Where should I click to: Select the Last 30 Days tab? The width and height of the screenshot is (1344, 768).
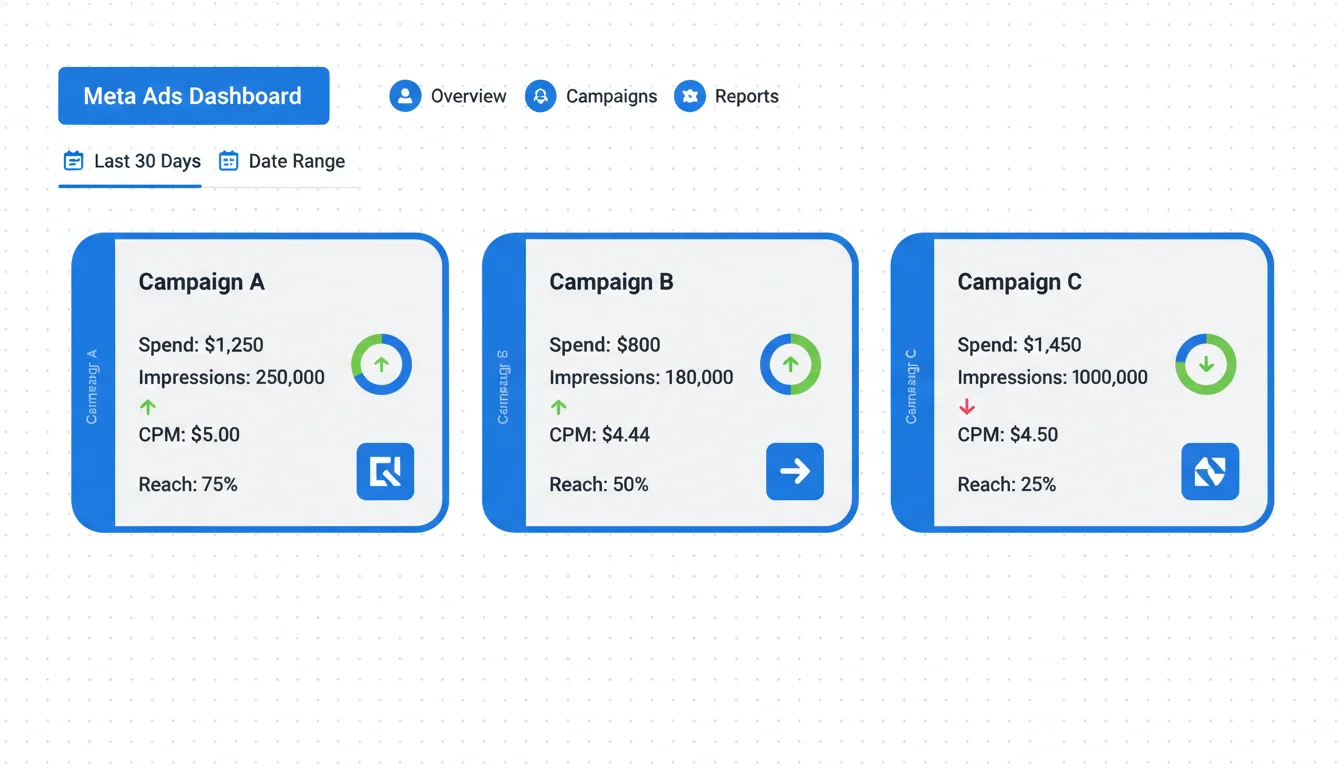pyautogui.click(x=146, y=161)
